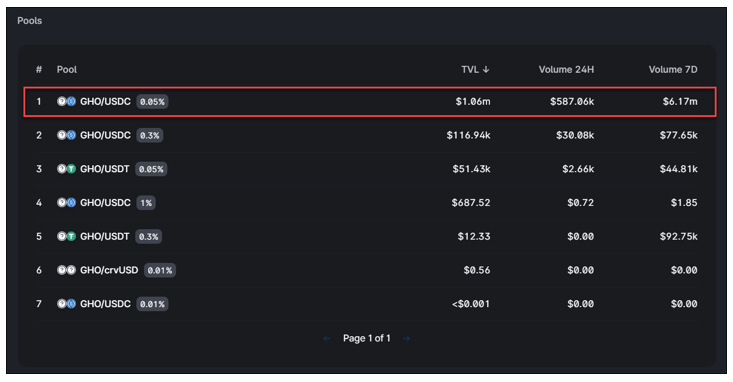Image resolution: width=733 pixels, height=382 pixels.
Task: Select the 0.3% fee badge on GHO/USDT
Action: (148, 237)
